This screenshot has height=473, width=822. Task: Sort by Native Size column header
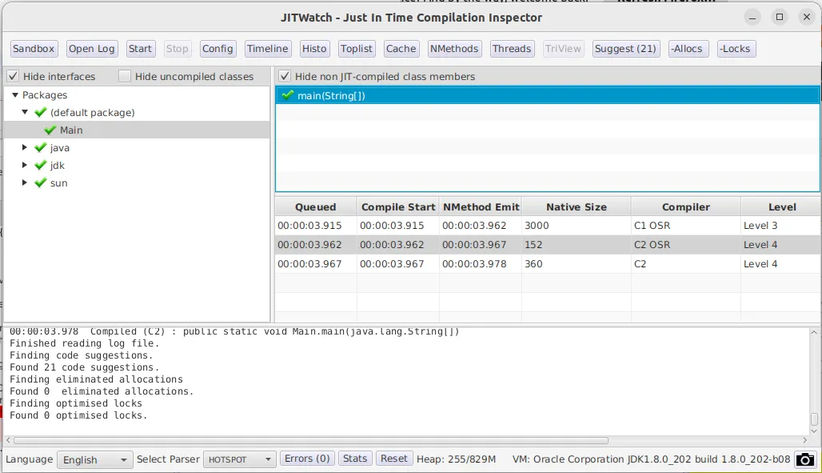point(576,207)
